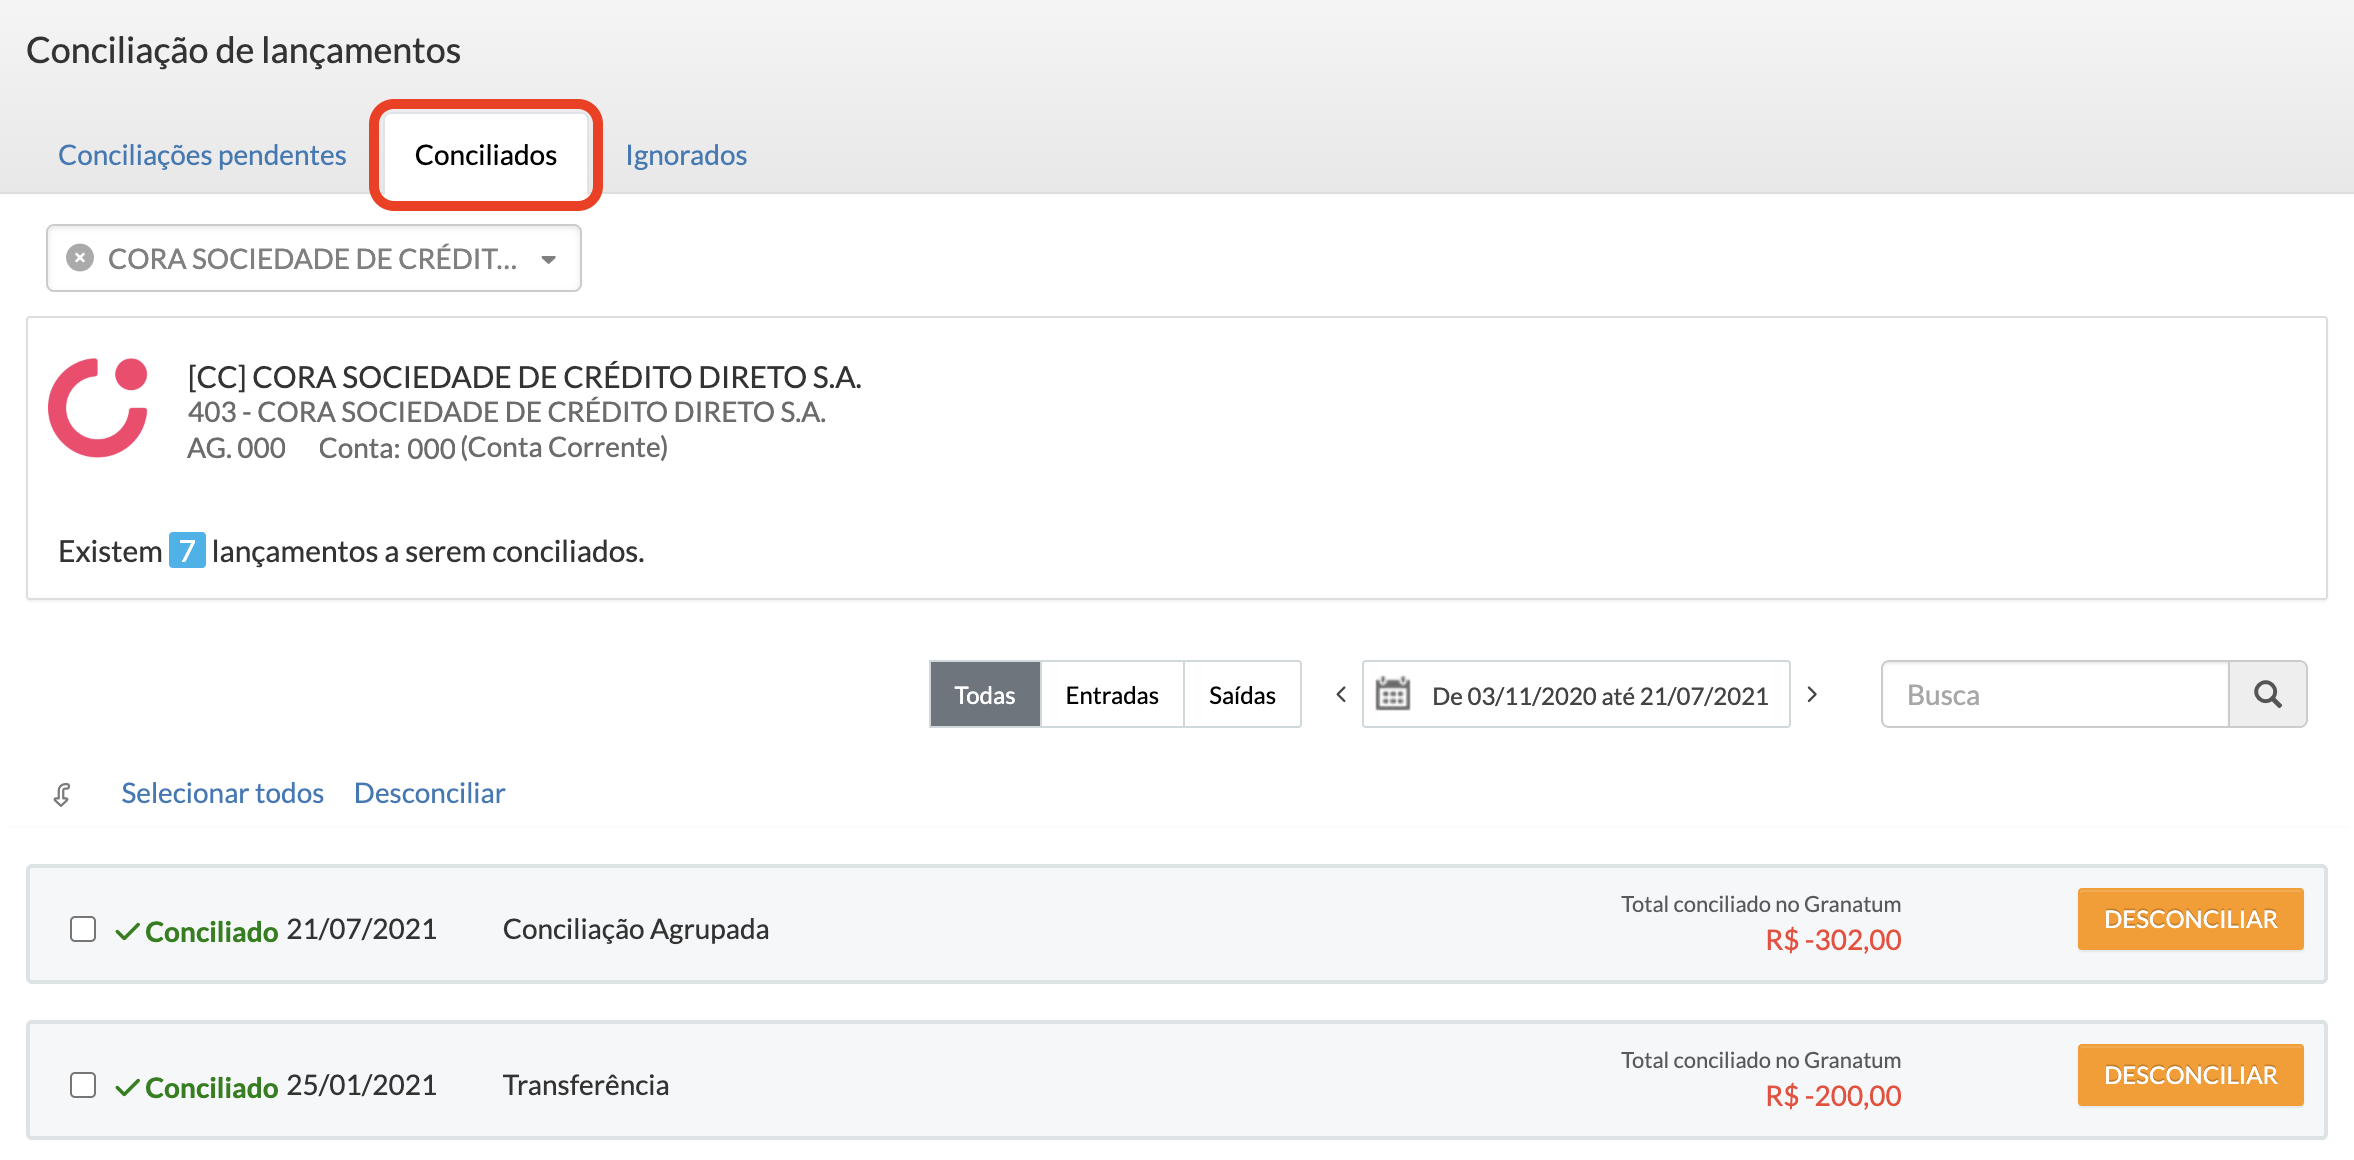The height and width of the screenshot is (1160, 2354).
Task: Click the Cora bank logo
Action: point(98,408)
